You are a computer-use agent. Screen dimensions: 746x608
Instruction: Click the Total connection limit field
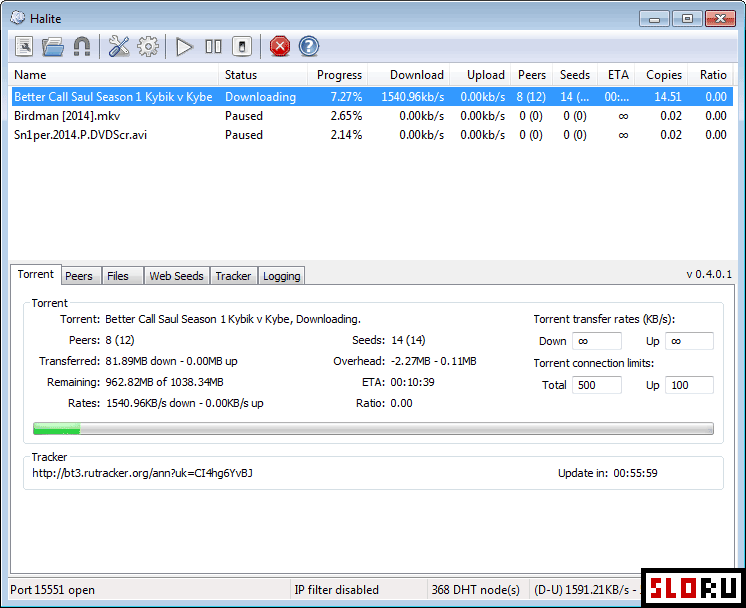coord(597,385)
